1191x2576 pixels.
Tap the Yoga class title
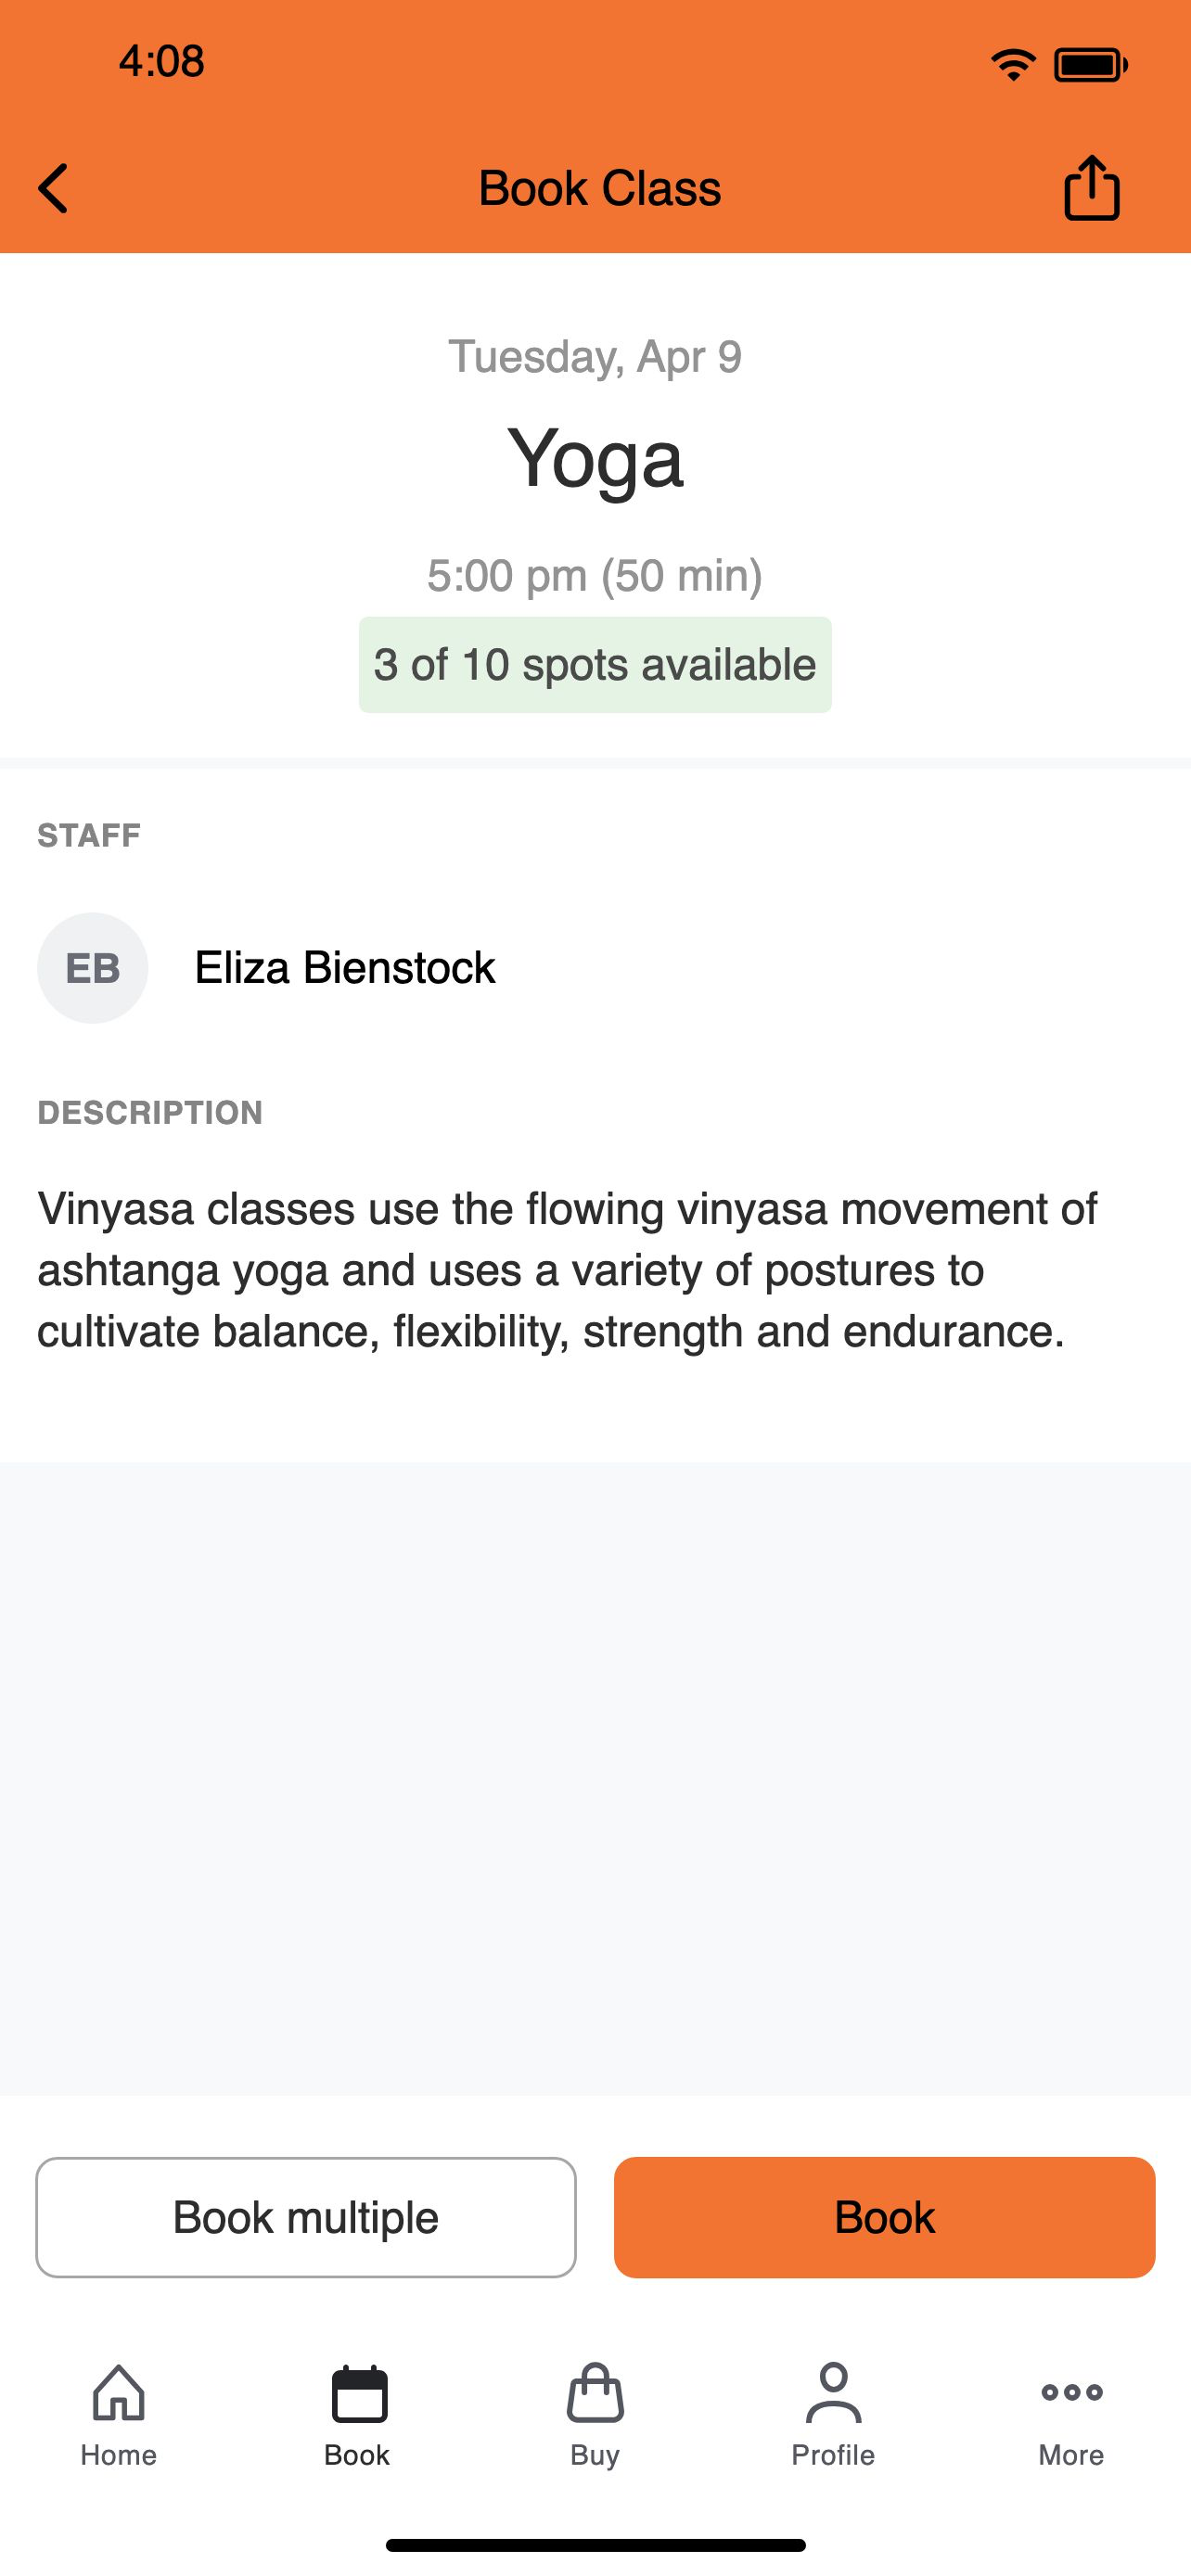pos(595,460)
